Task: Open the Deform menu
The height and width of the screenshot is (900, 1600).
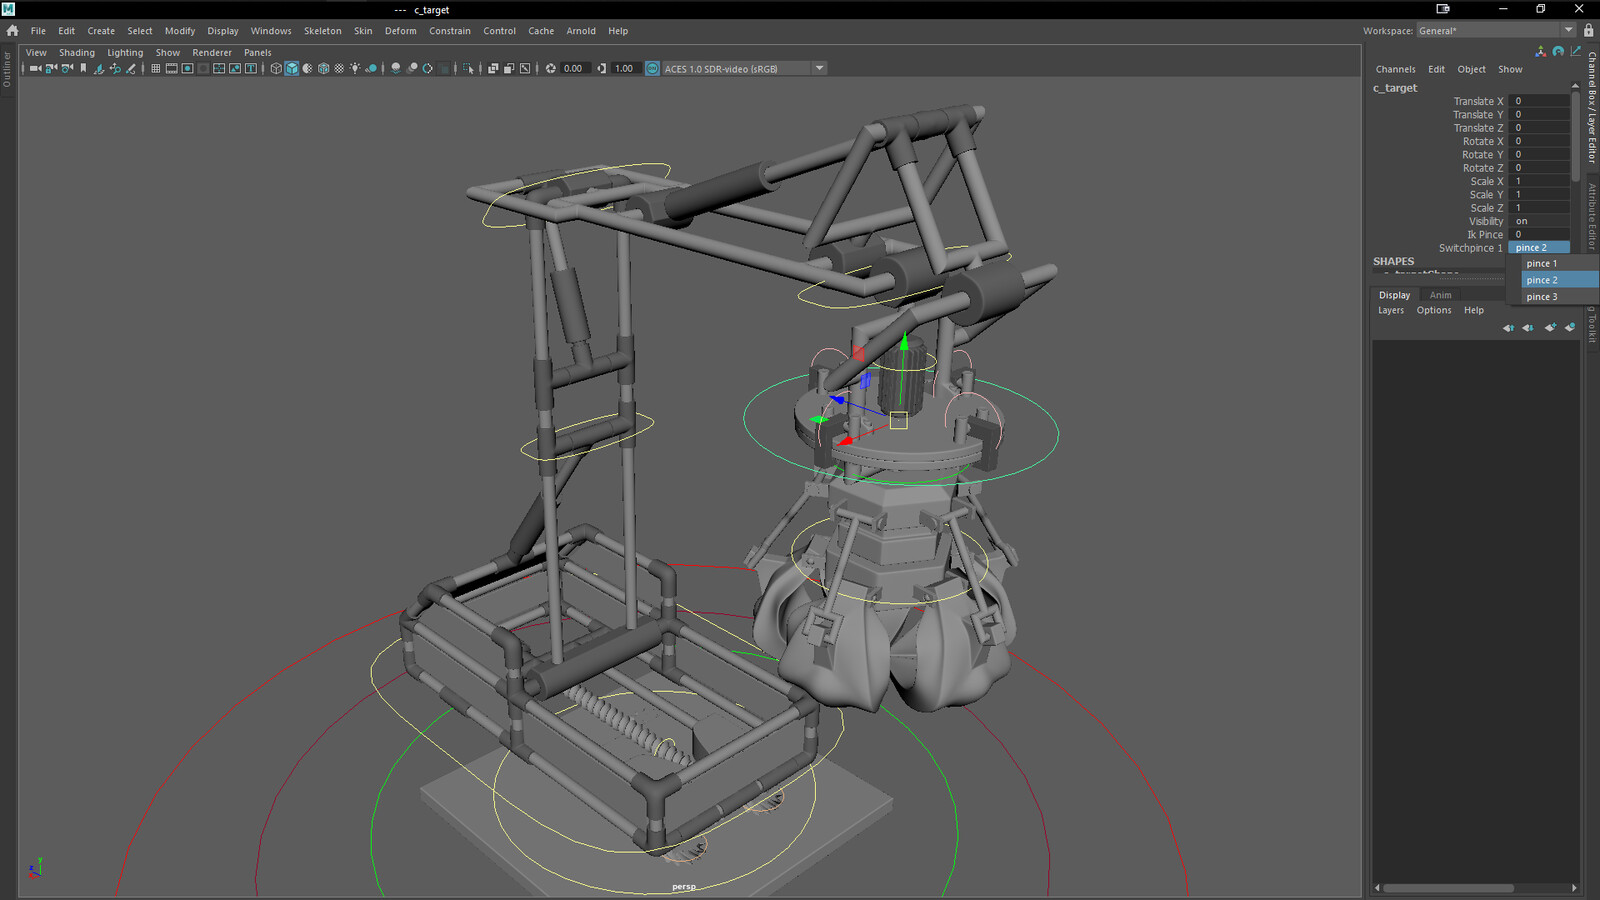Action: (400, 31)
